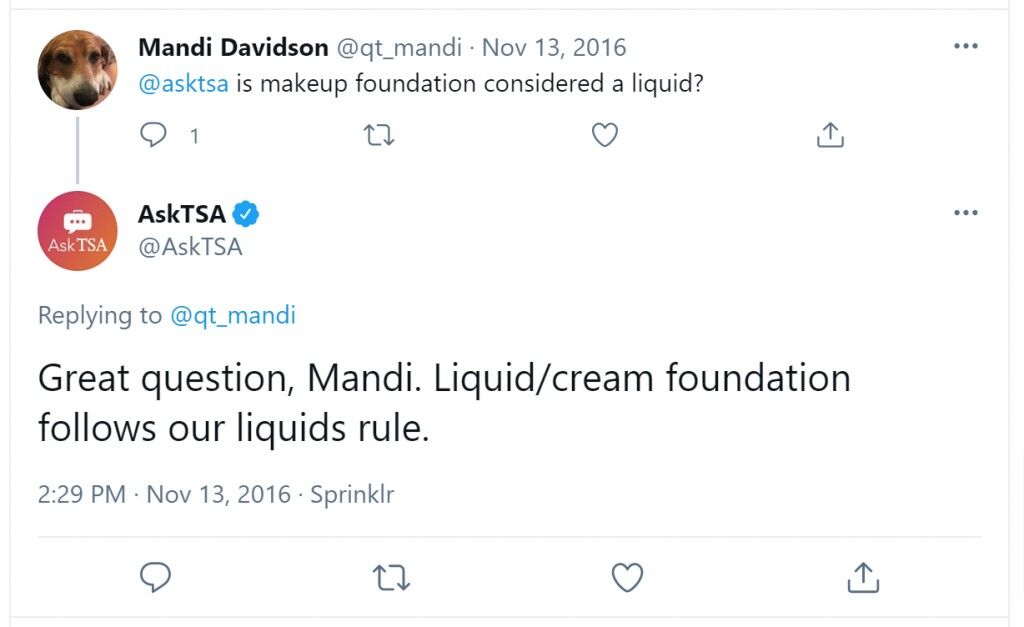This screenshot has height=627, width=1024.
Task: Open more options for Mandi's tweet
Action: pyautogui.click(x=965, y=46)
